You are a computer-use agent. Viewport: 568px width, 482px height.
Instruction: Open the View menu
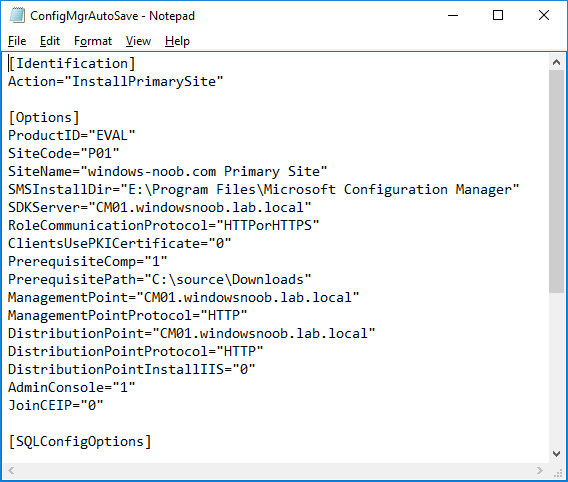pos(138,41)
